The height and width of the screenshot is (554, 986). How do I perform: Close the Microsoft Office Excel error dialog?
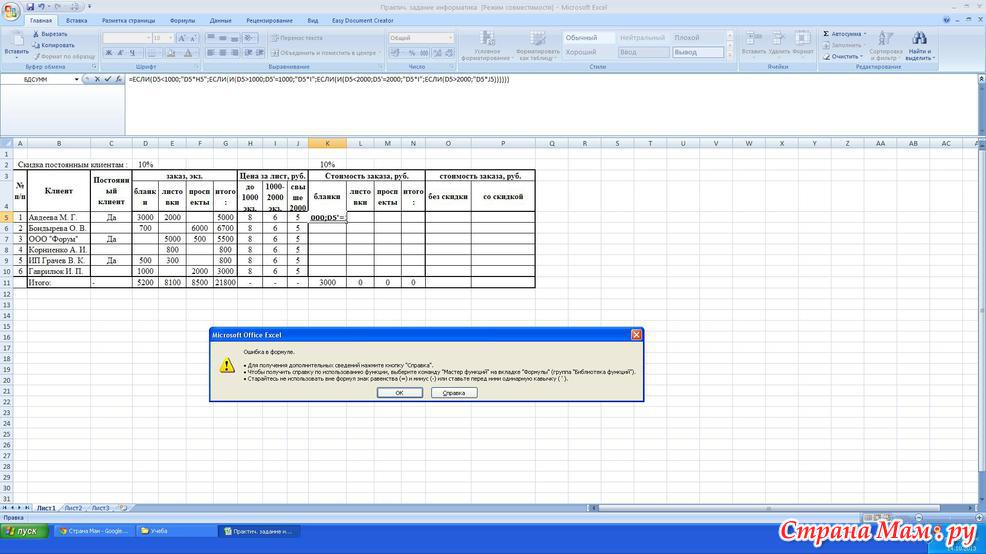tap(636, 335)
